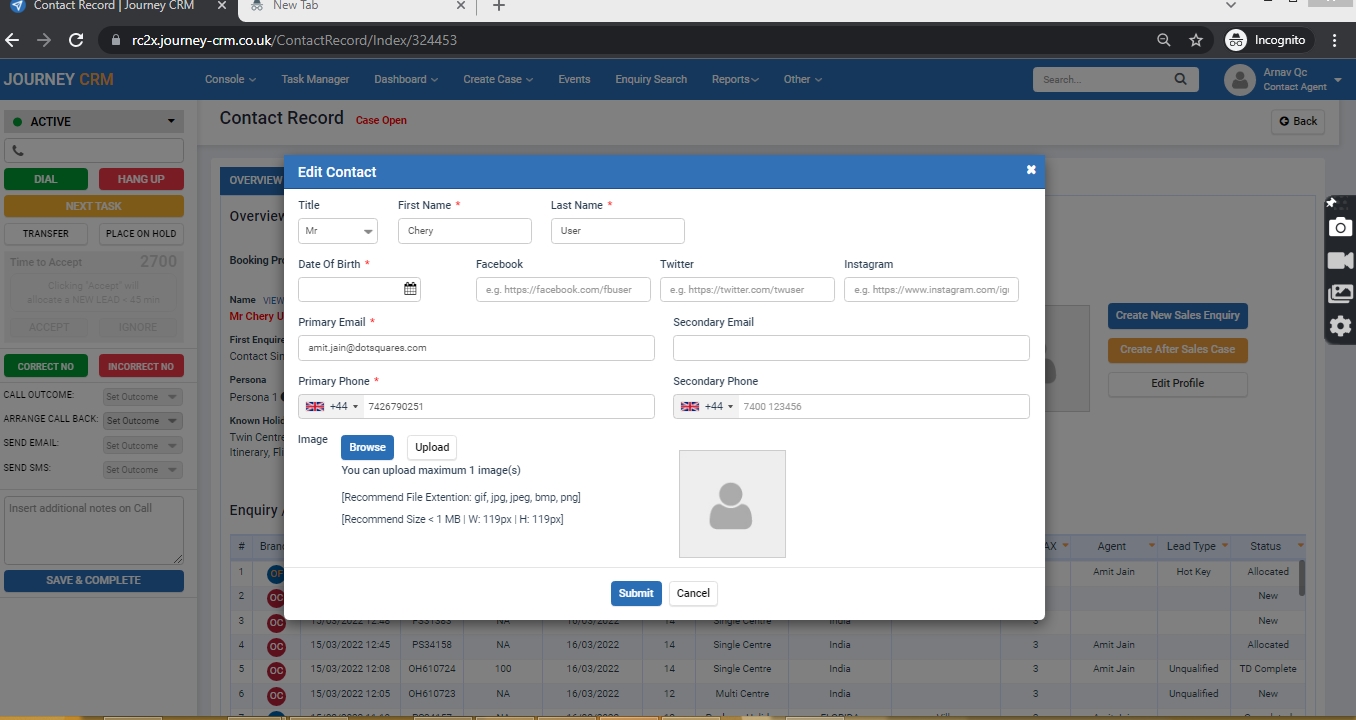This screenshot has height=720, width=1356.
Task: Open the Arrange Call Back outcome dropdown
Action: [143, 421]
